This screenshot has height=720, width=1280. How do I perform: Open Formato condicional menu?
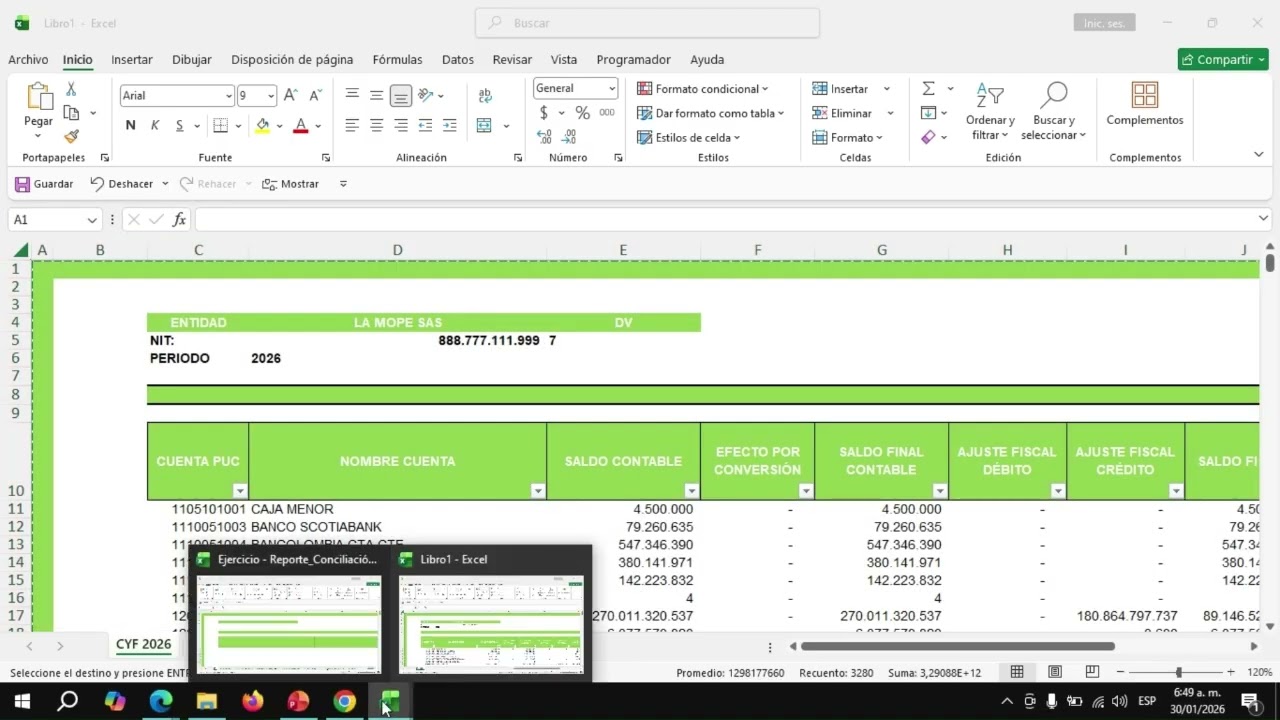tap(703, 89)
